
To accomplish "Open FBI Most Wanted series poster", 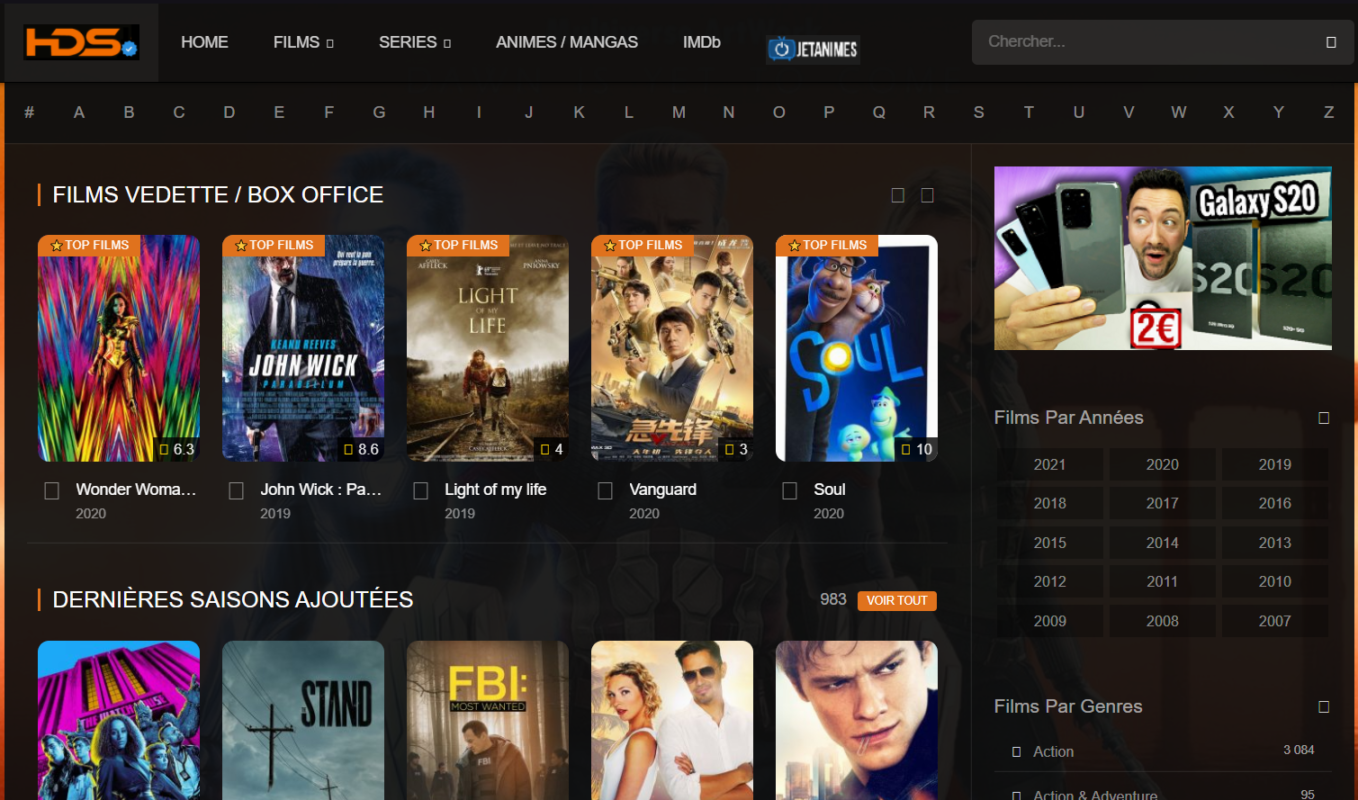I will coord(488,720).
